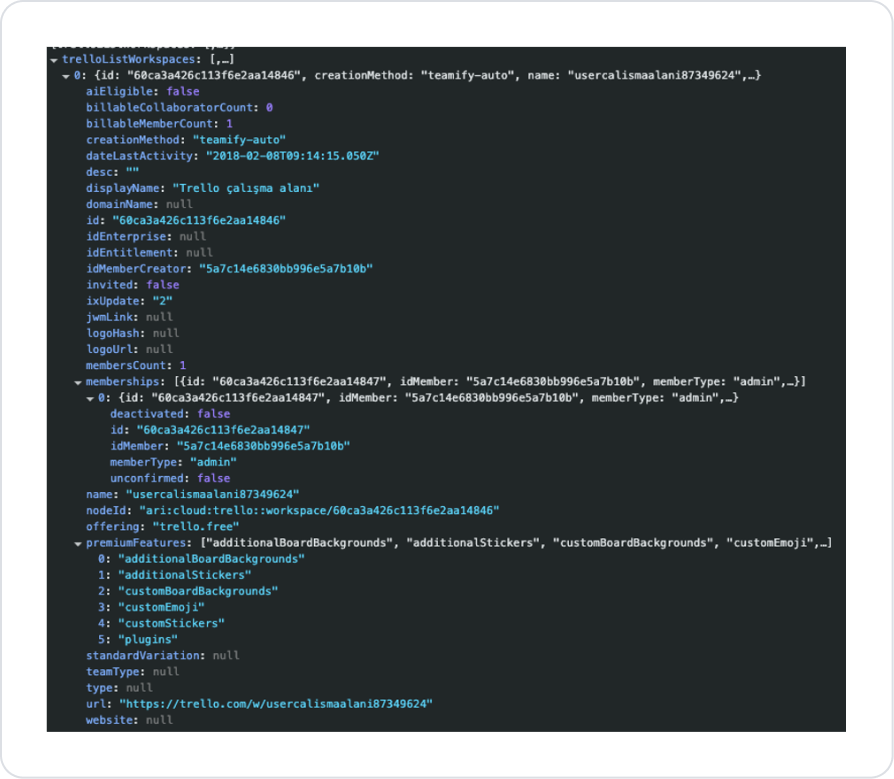Collapse workspace object 0 with creationMethod teamify-auto
The width and height of the screenshot is (894, 779).
coord(66,76)
